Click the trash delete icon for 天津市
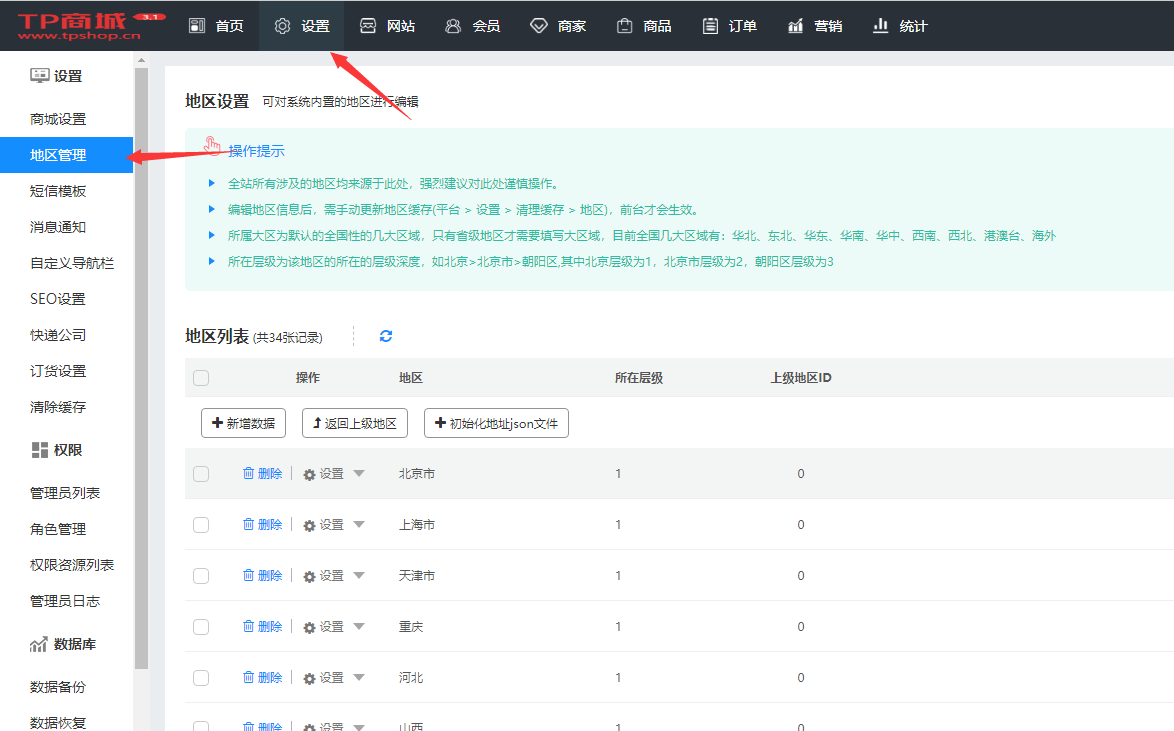 [x=249, y=576]
